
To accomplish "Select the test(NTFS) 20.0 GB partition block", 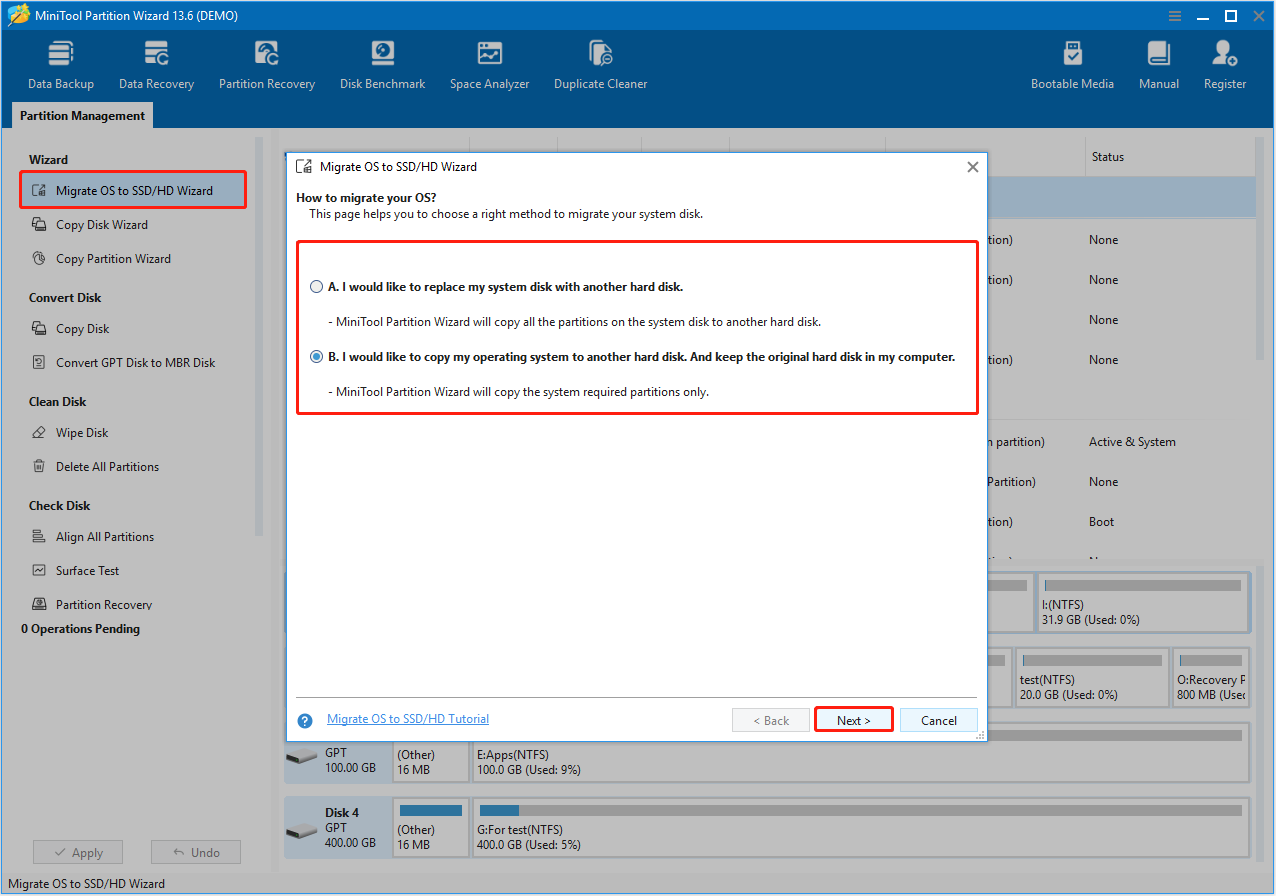I will [1092, 677].
